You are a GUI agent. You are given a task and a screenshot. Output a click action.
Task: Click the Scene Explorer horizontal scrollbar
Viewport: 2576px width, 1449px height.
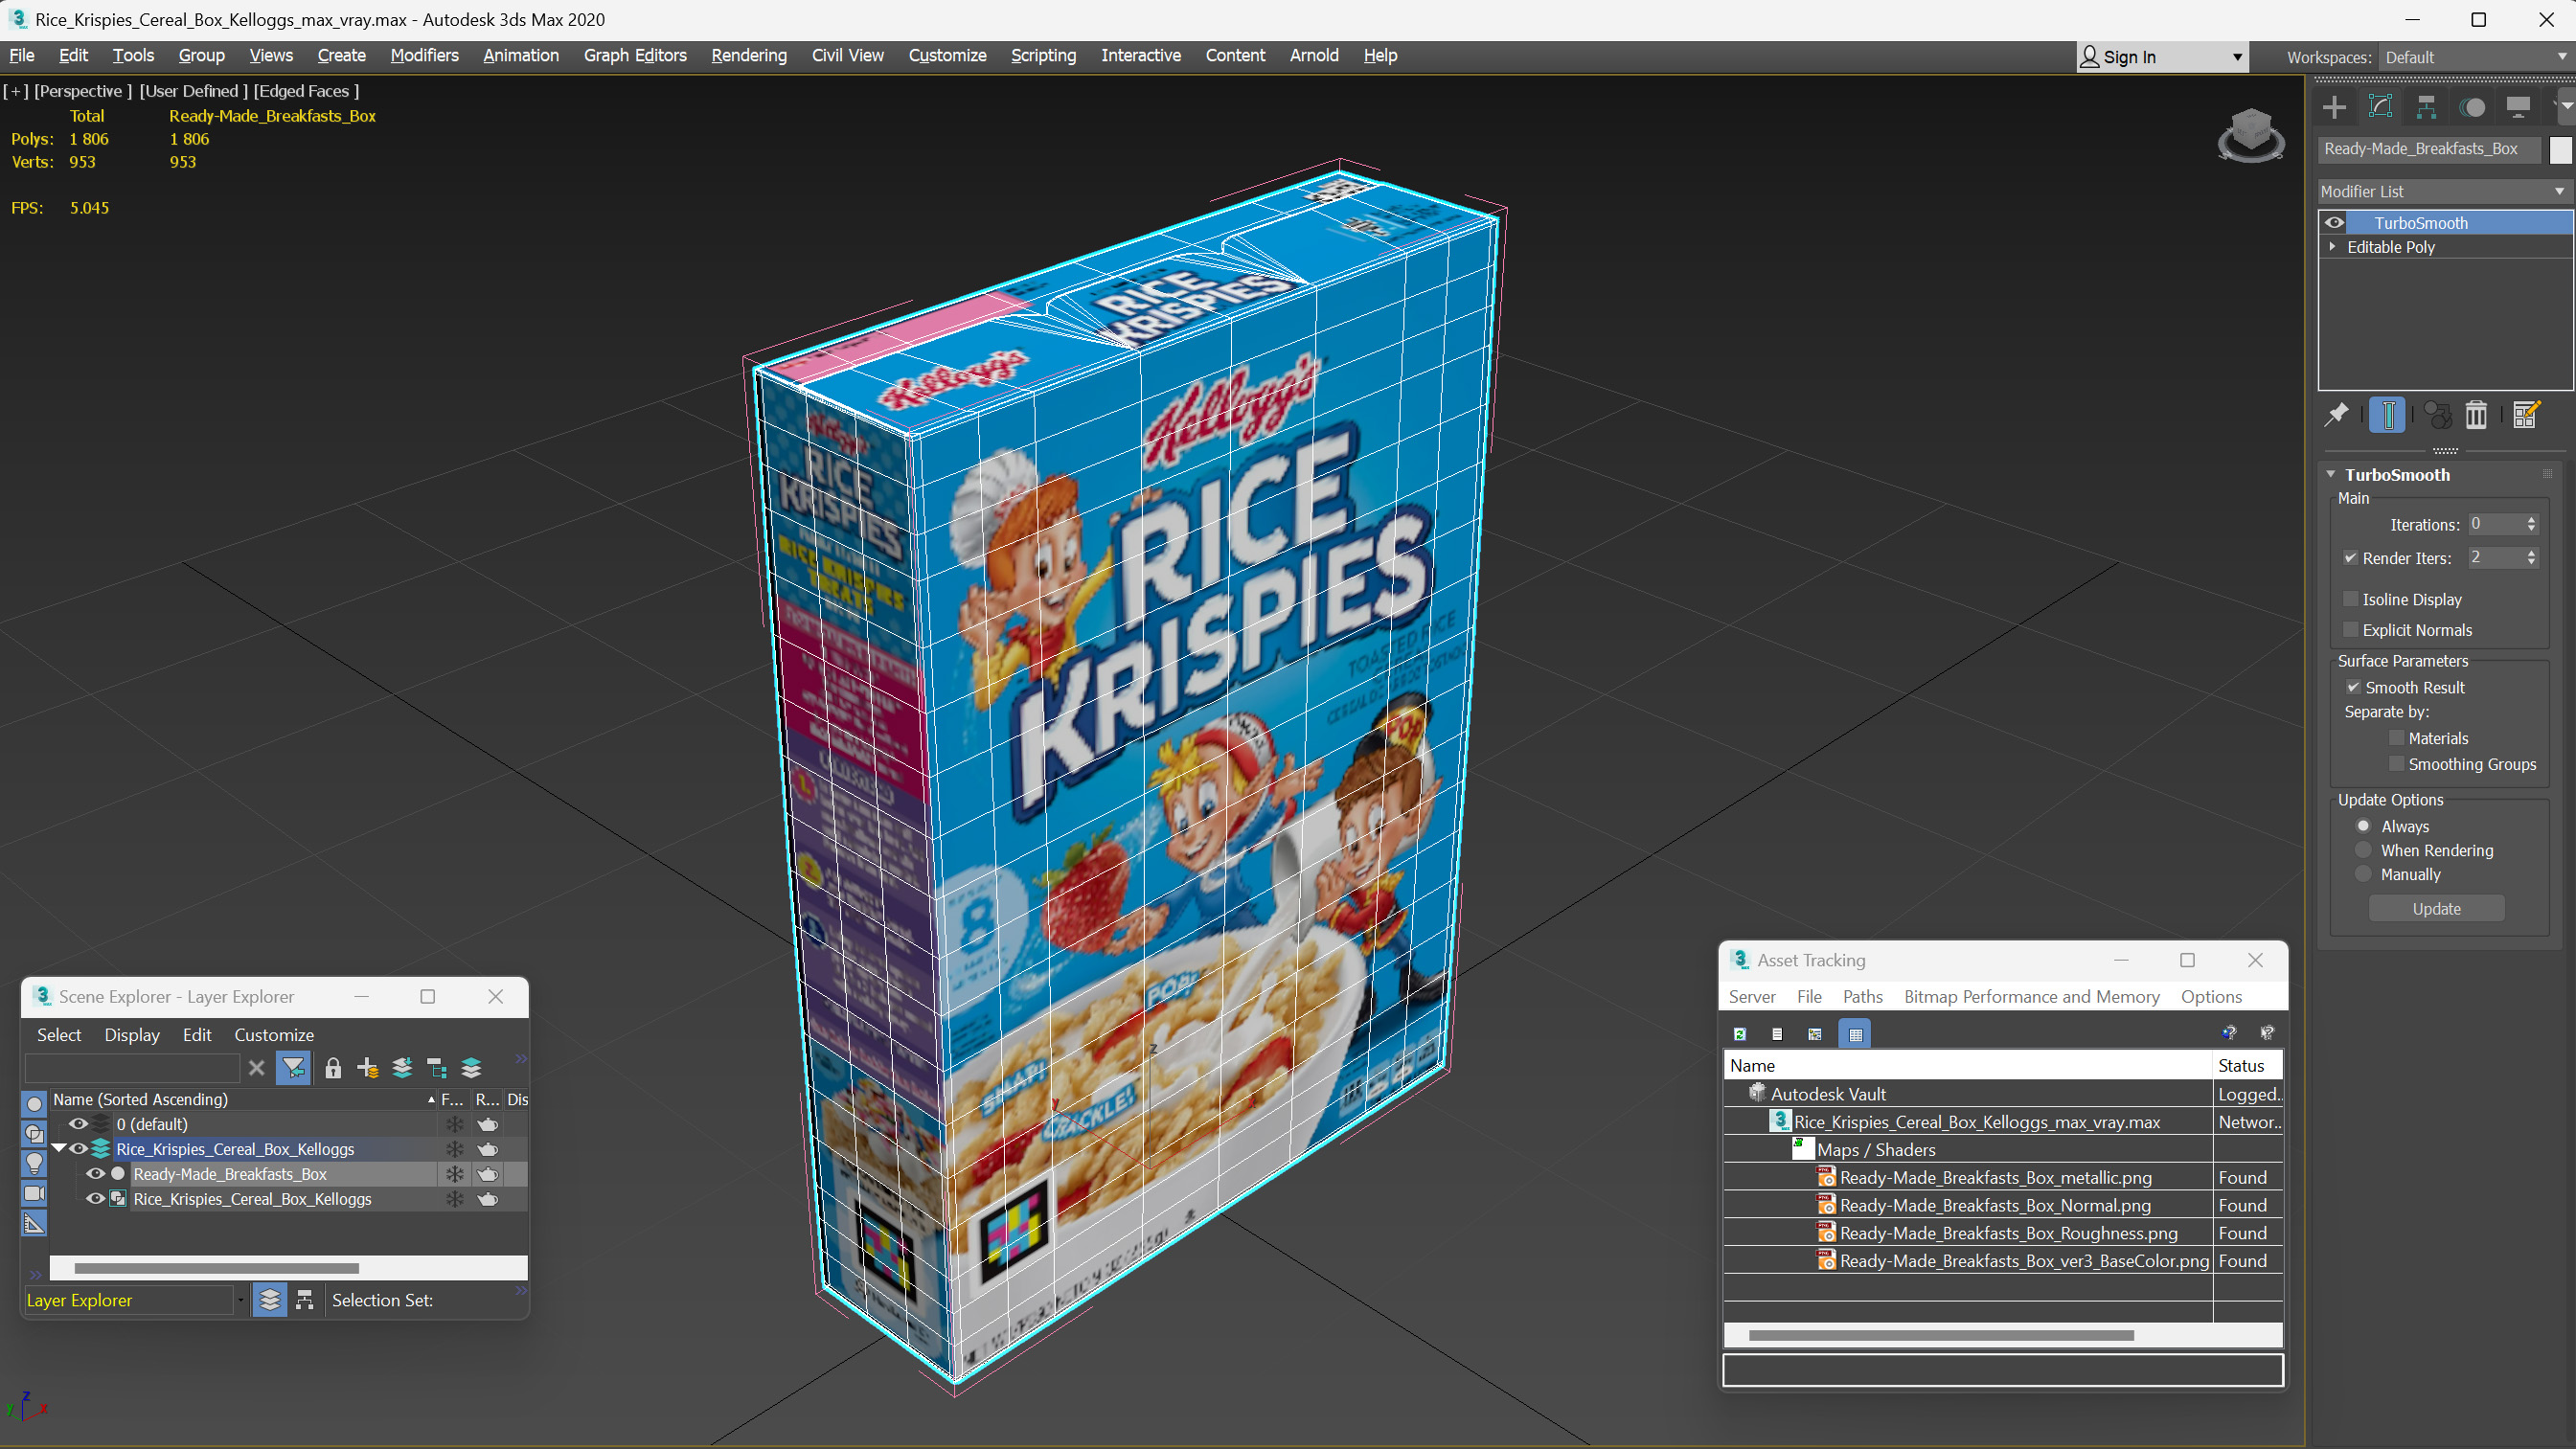pos(216,1268)
